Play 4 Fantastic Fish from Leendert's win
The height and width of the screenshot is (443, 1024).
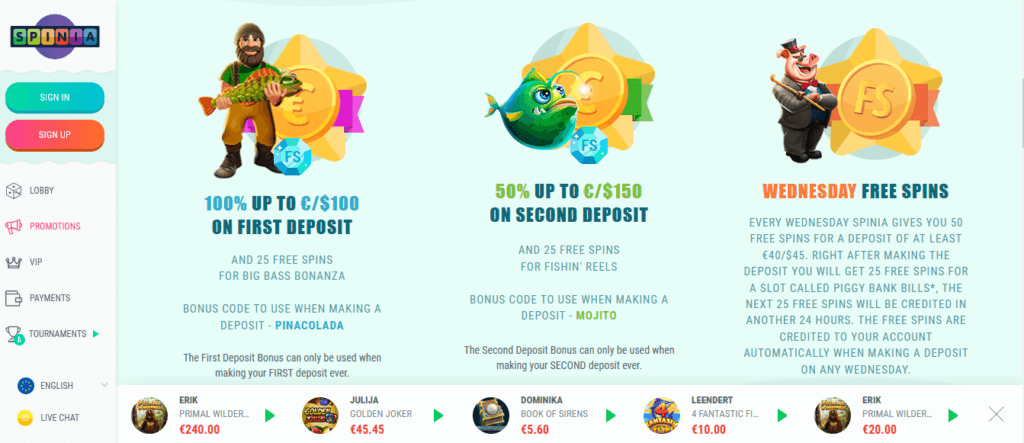782,415
